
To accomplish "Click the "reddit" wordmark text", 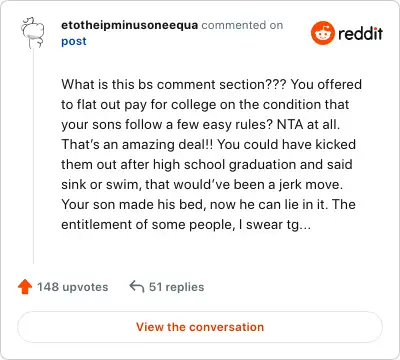I will point(360,33).
